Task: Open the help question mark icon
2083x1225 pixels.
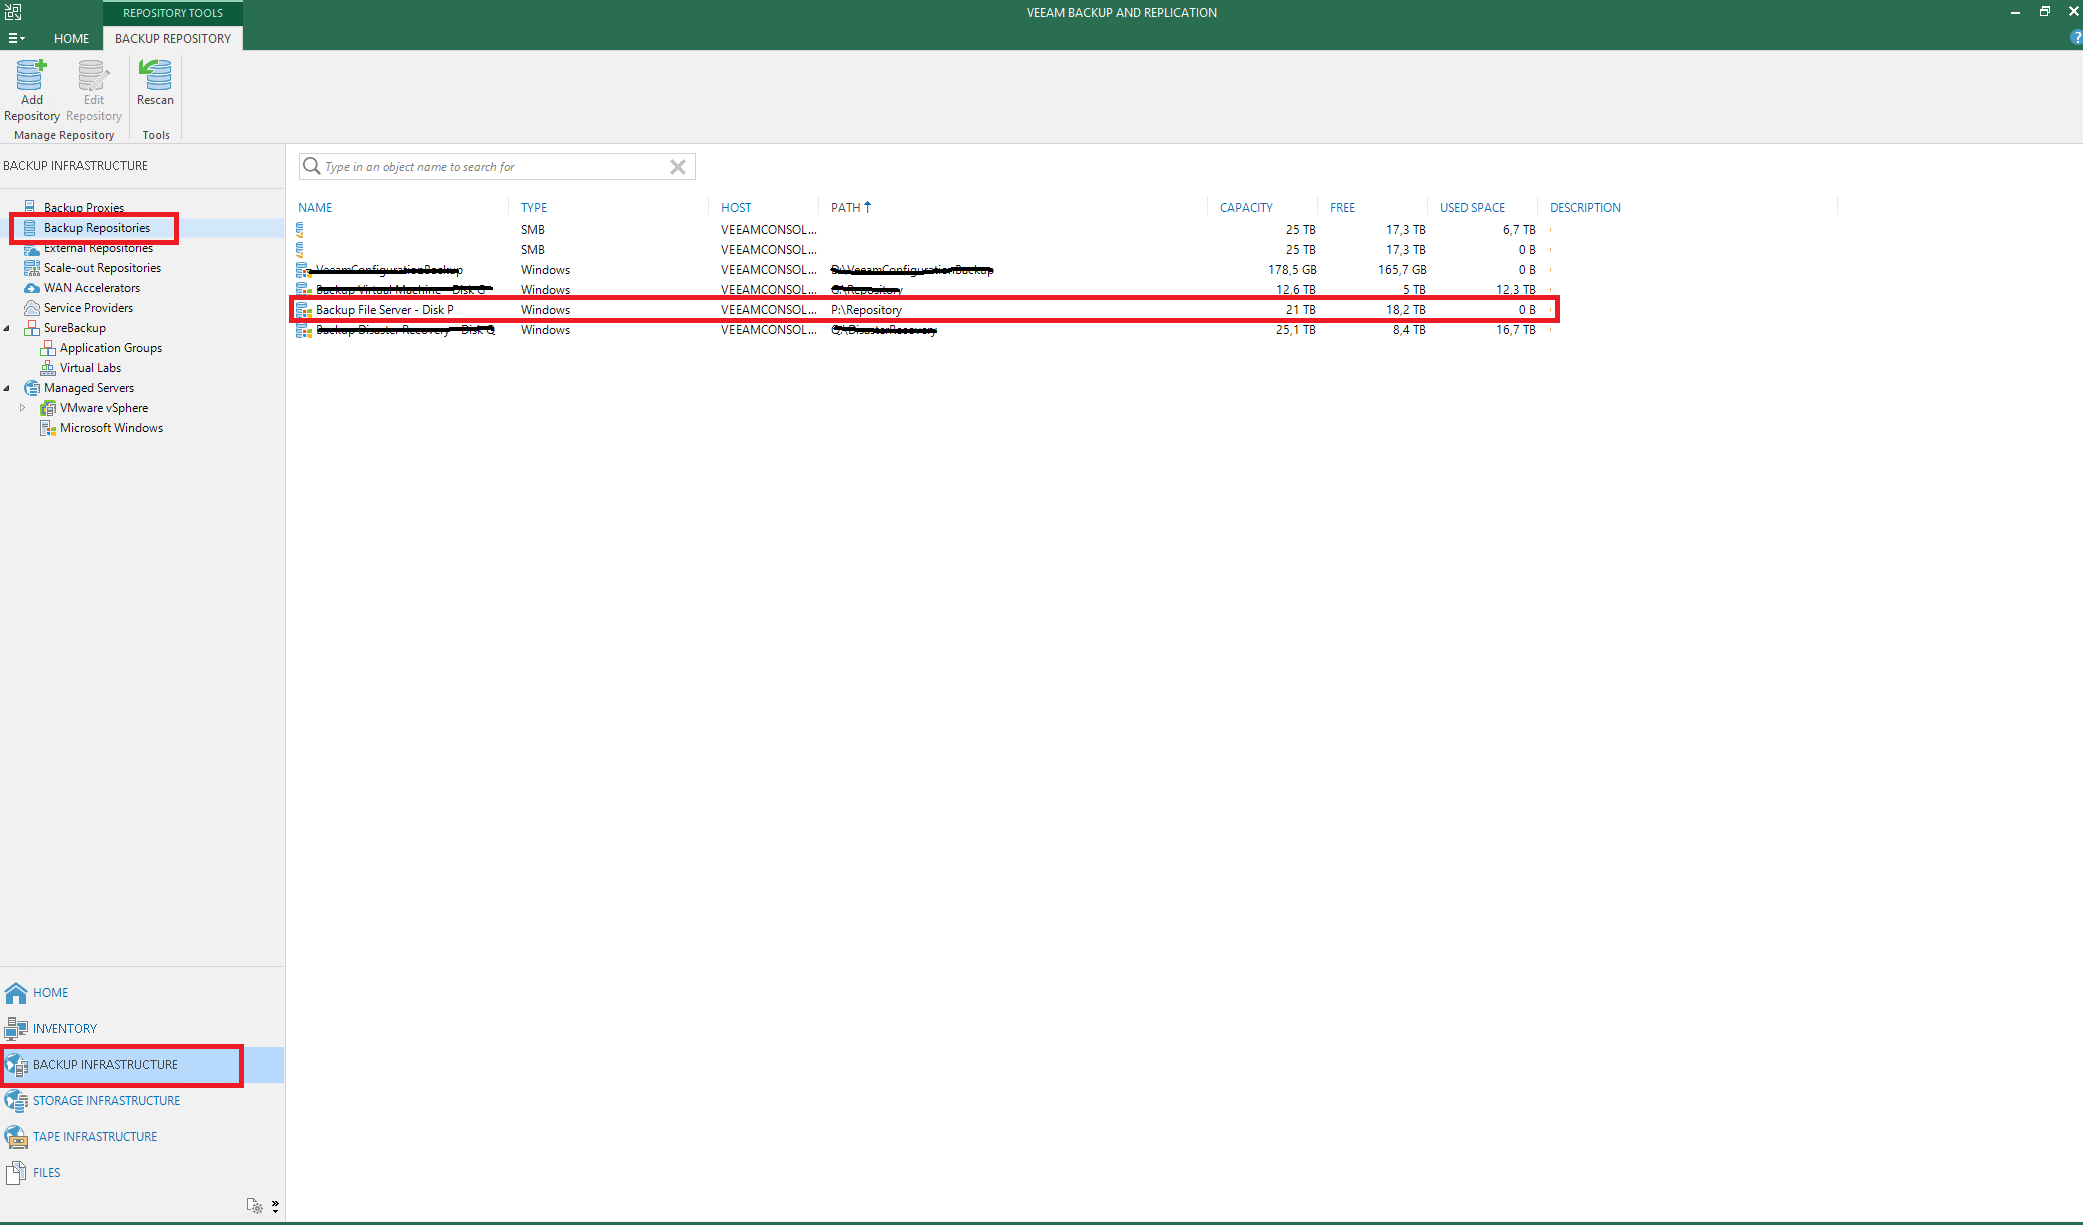Action: [x=2076, y=38]
